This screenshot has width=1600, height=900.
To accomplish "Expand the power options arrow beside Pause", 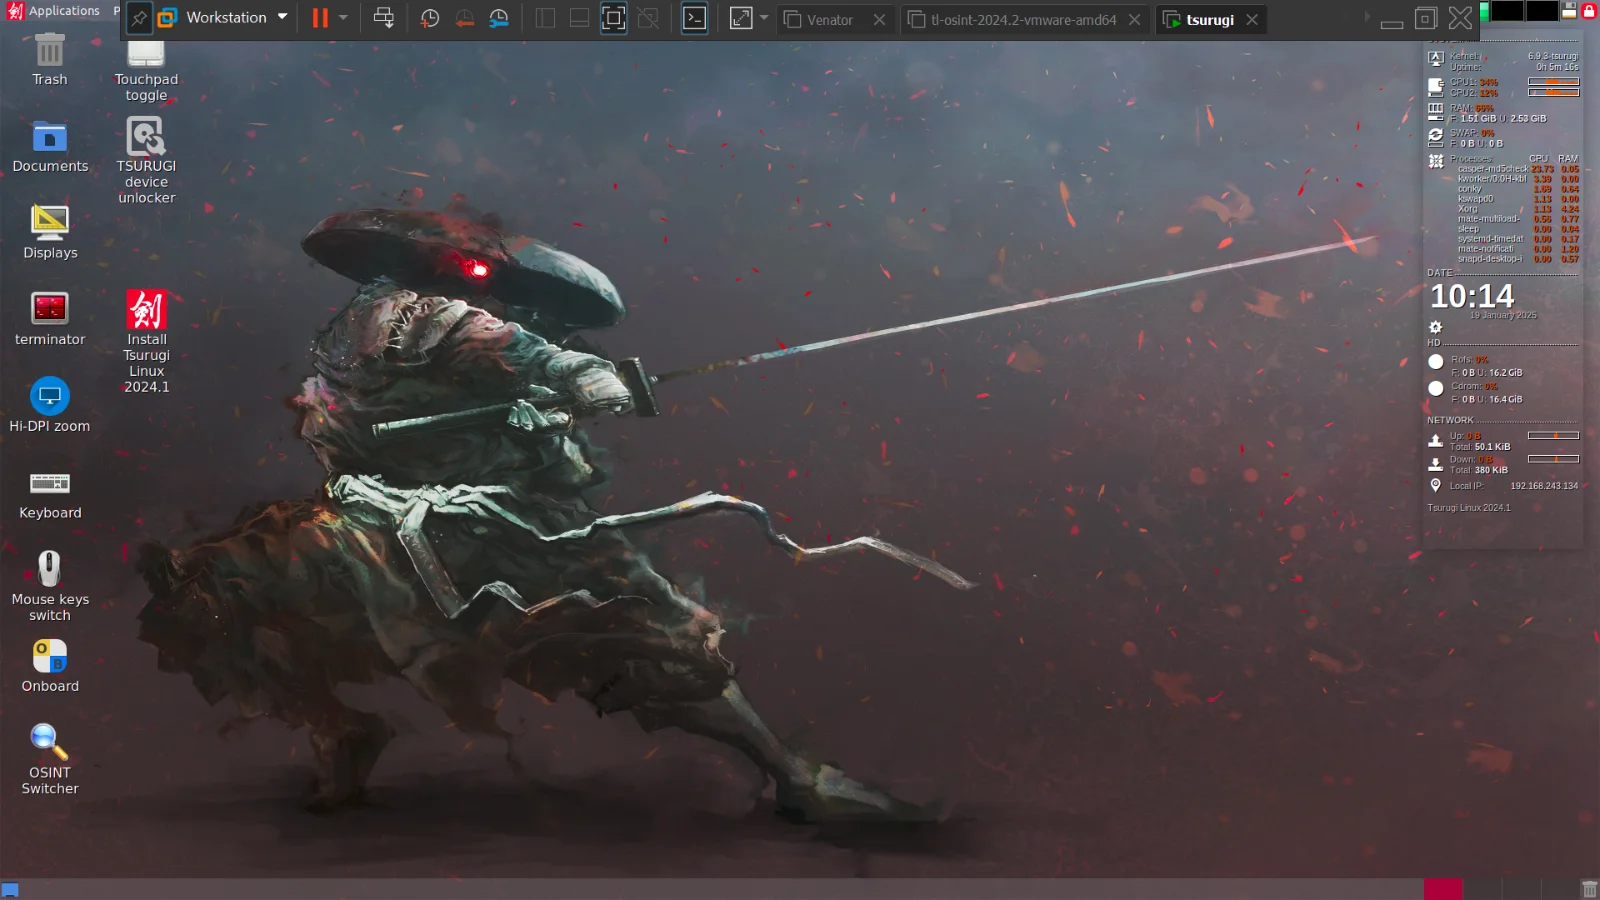I will (x=344, y=18).
